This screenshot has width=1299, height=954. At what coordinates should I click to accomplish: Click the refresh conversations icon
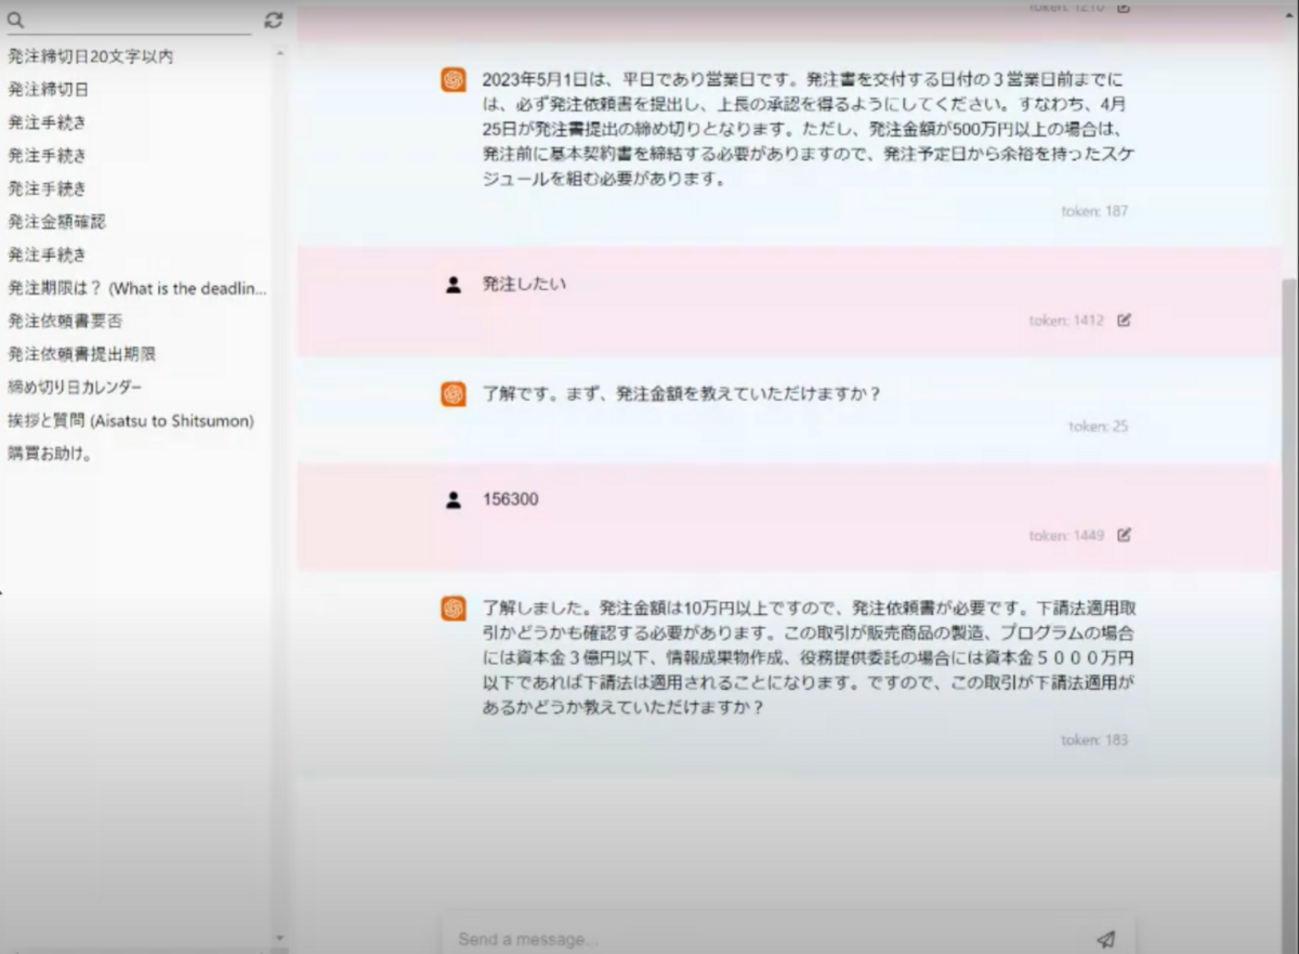click(x=273, y=20)
